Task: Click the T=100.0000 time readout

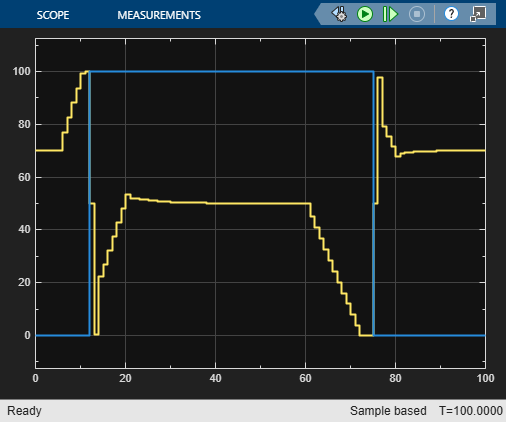Action: tap(470, 411)
